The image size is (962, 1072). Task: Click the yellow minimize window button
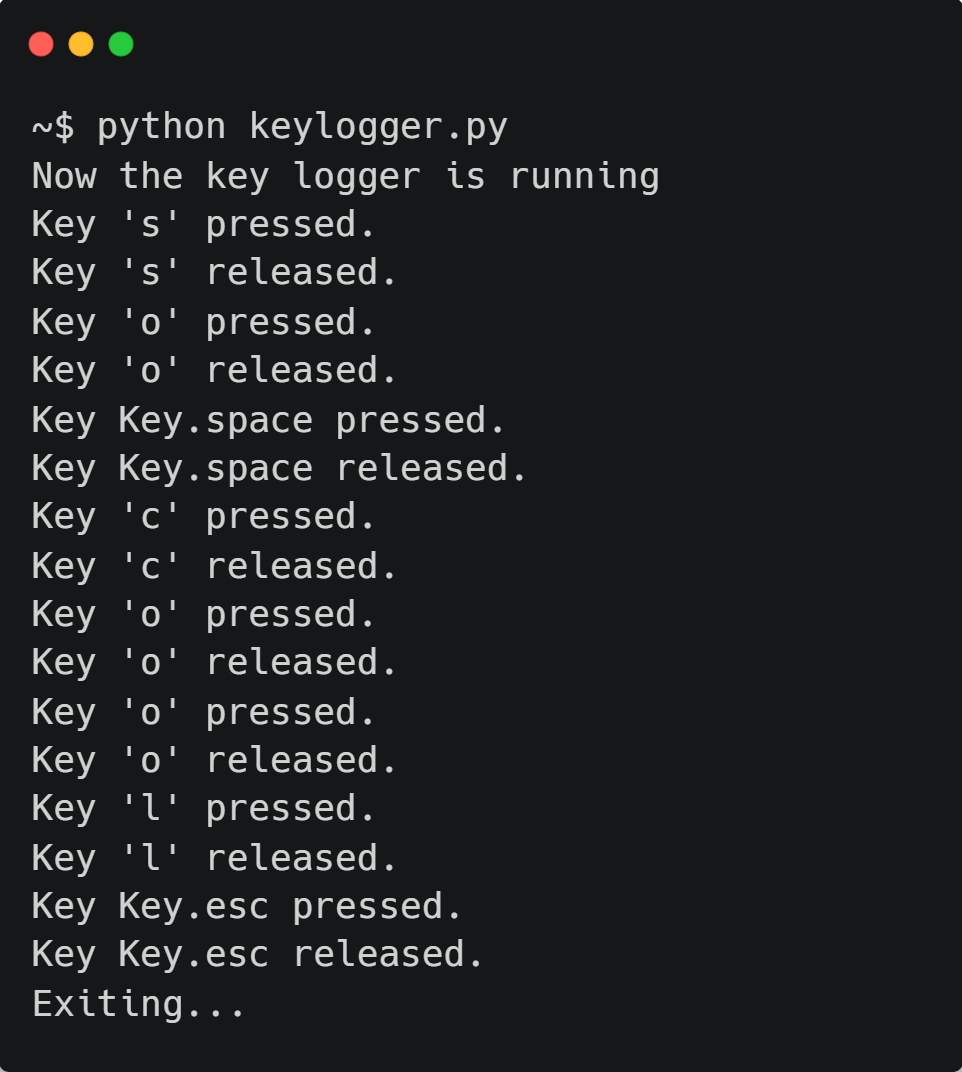(x=81, y=44)
